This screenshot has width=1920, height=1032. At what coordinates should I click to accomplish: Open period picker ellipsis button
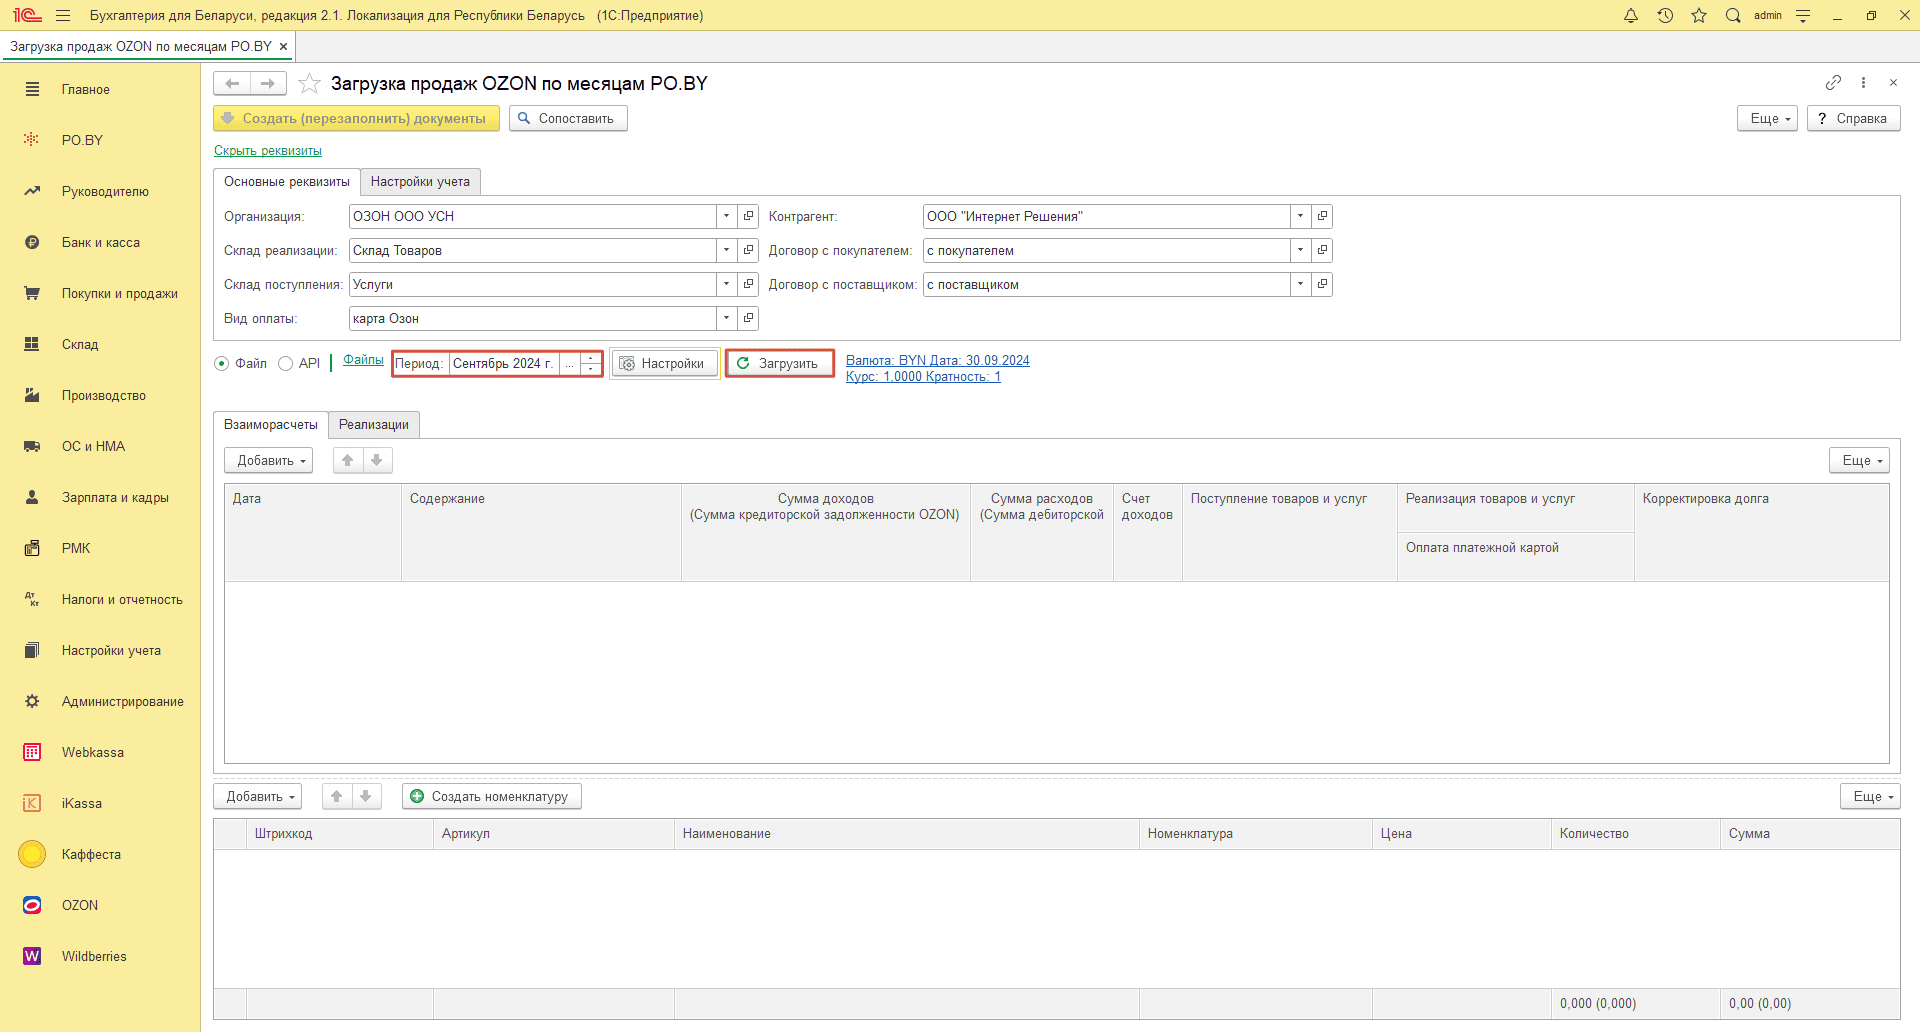coord(569,363)
